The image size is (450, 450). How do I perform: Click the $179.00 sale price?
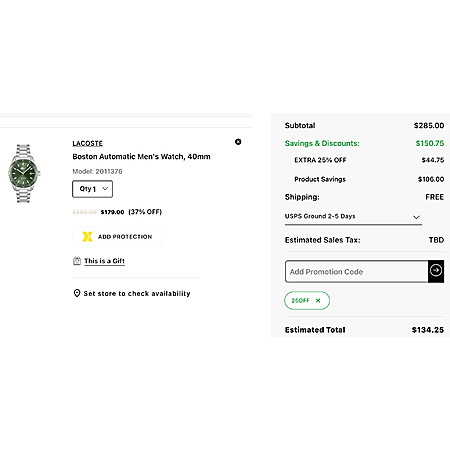click(112, 212)
